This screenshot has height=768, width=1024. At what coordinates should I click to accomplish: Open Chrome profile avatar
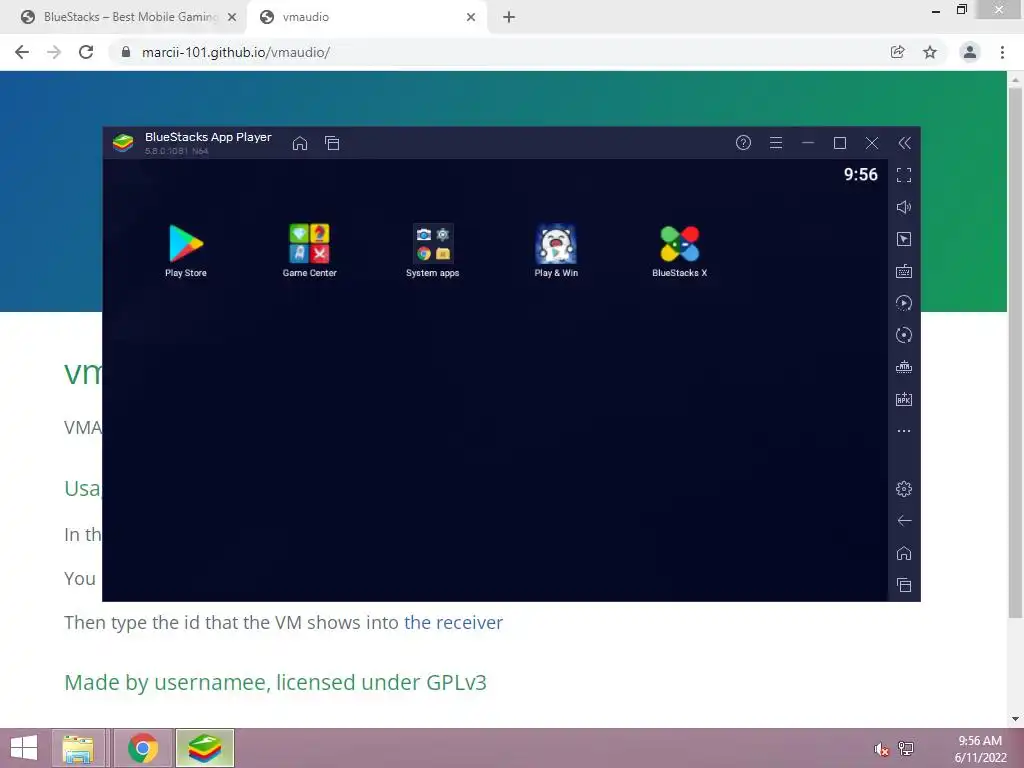pos(970,52)
